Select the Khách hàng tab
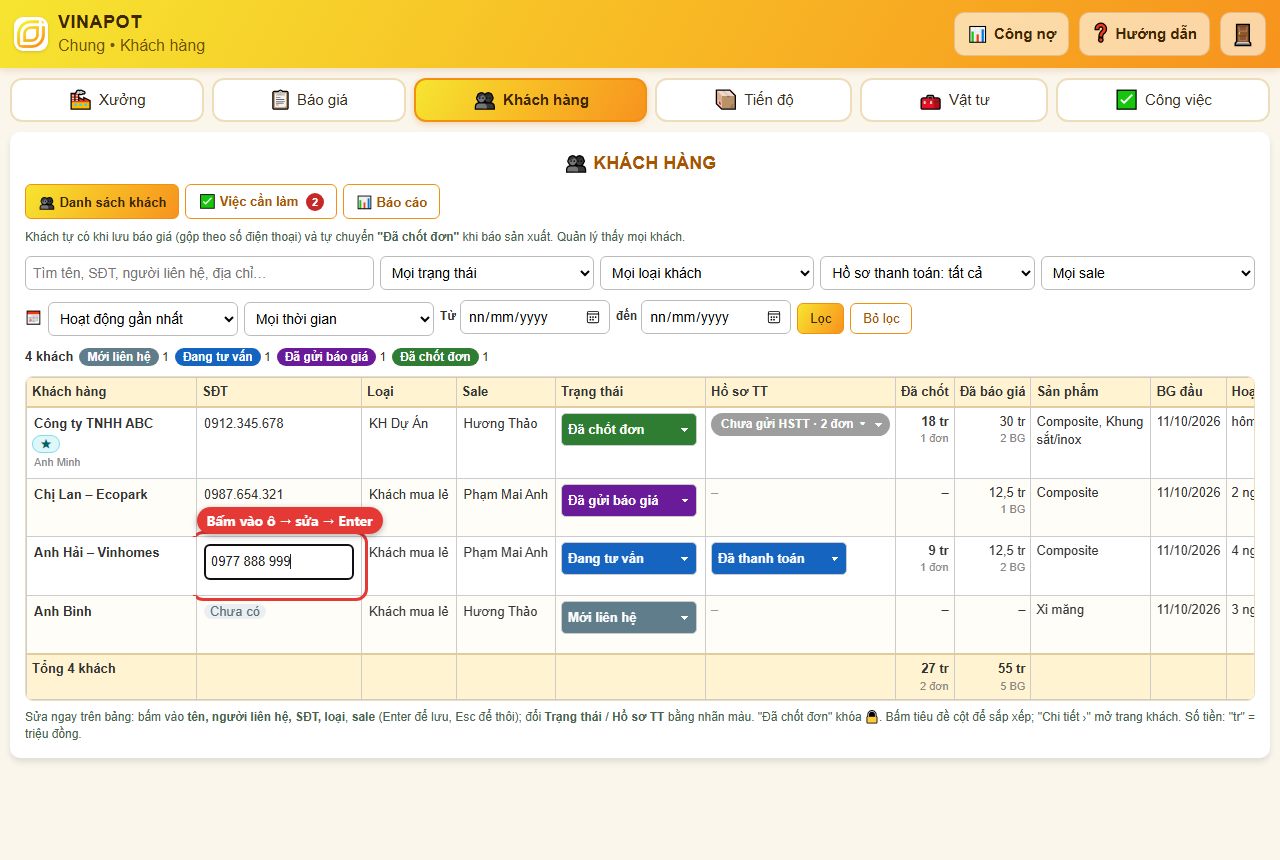The image size is (1280, 860). [x=531, y=100]
